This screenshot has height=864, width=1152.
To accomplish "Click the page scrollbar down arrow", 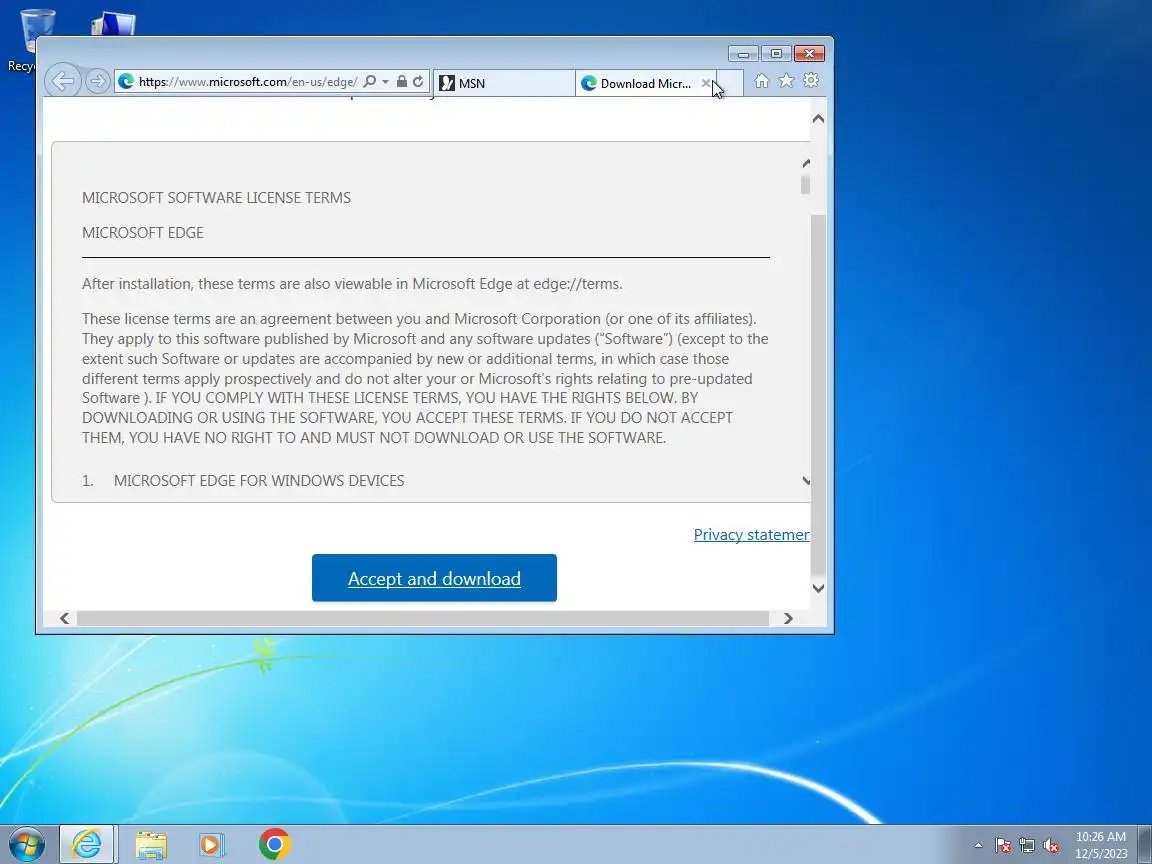I will (818, 588).
